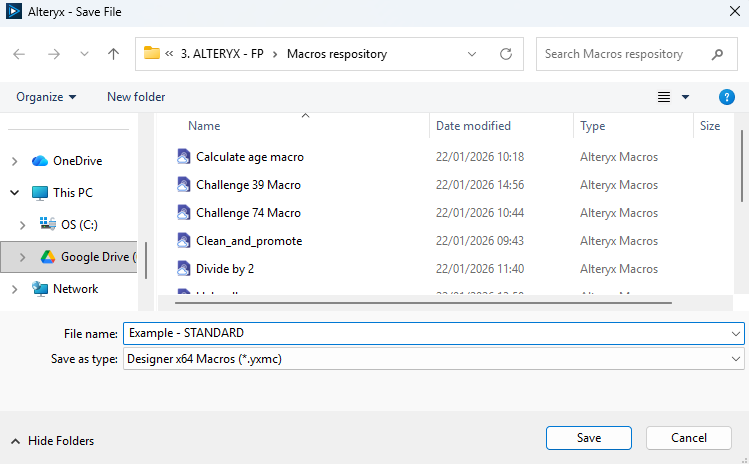749x464 pixels.
Task: Click date '22/01/2026 10:44' cell
Action: (x=480, y=213)
